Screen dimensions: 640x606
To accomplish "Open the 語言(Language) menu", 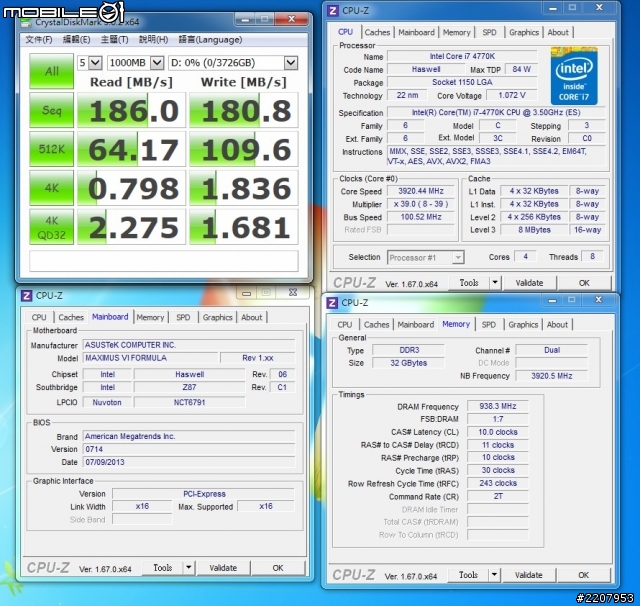I will [210, 40].
